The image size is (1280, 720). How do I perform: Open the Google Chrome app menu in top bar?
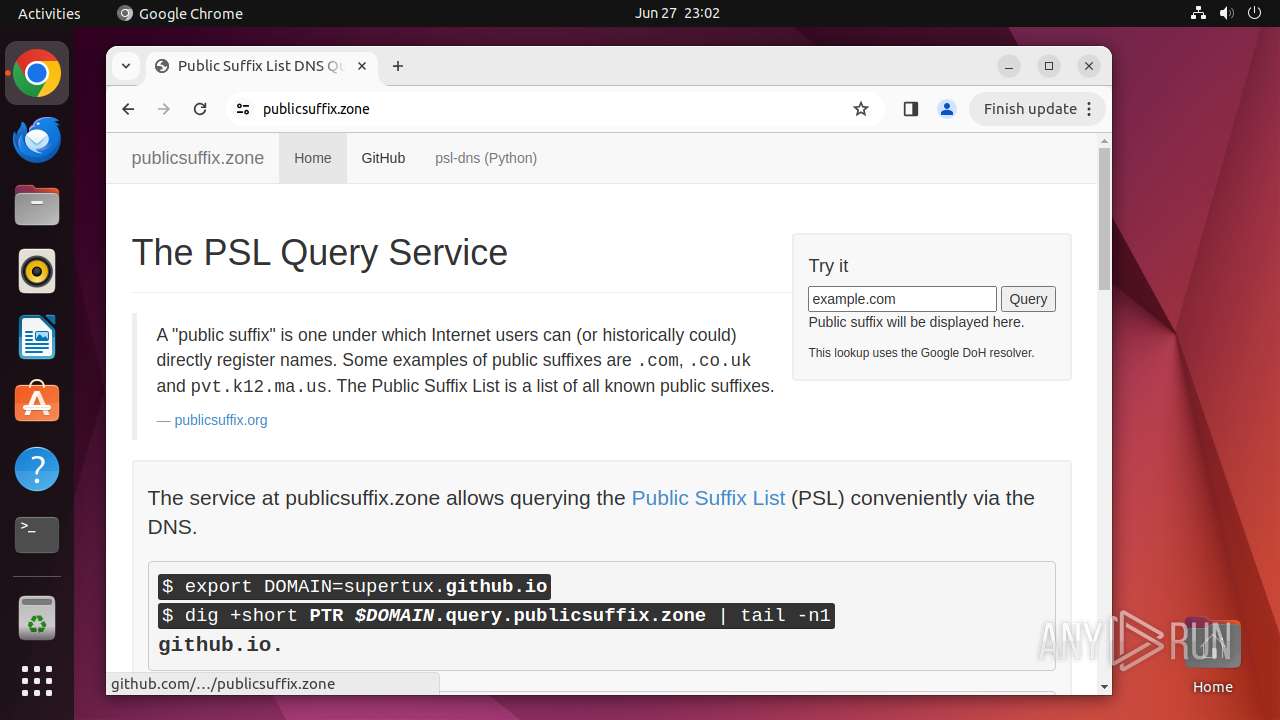180,13
